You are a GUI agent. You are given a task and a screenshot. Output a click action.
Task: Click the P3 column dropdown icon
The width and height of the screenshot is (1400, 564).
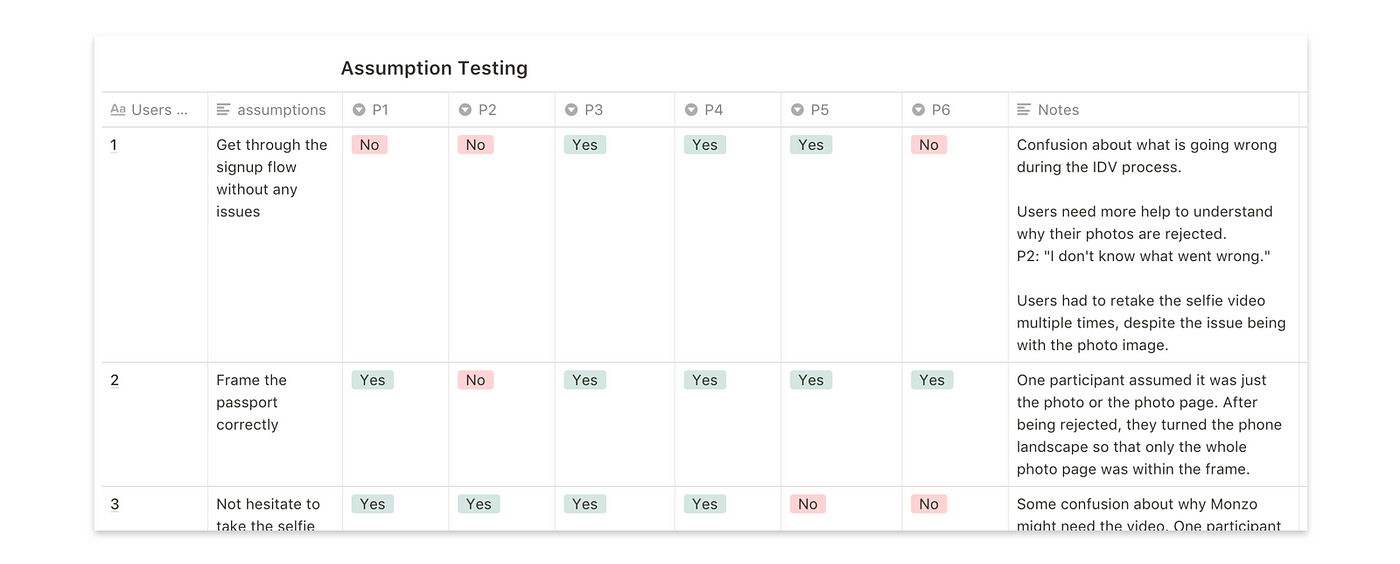(571, 110)
